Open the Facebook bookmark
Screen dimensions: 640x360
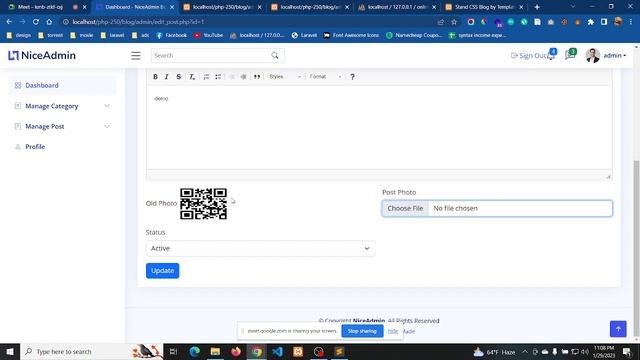click(x=171, y=35)
